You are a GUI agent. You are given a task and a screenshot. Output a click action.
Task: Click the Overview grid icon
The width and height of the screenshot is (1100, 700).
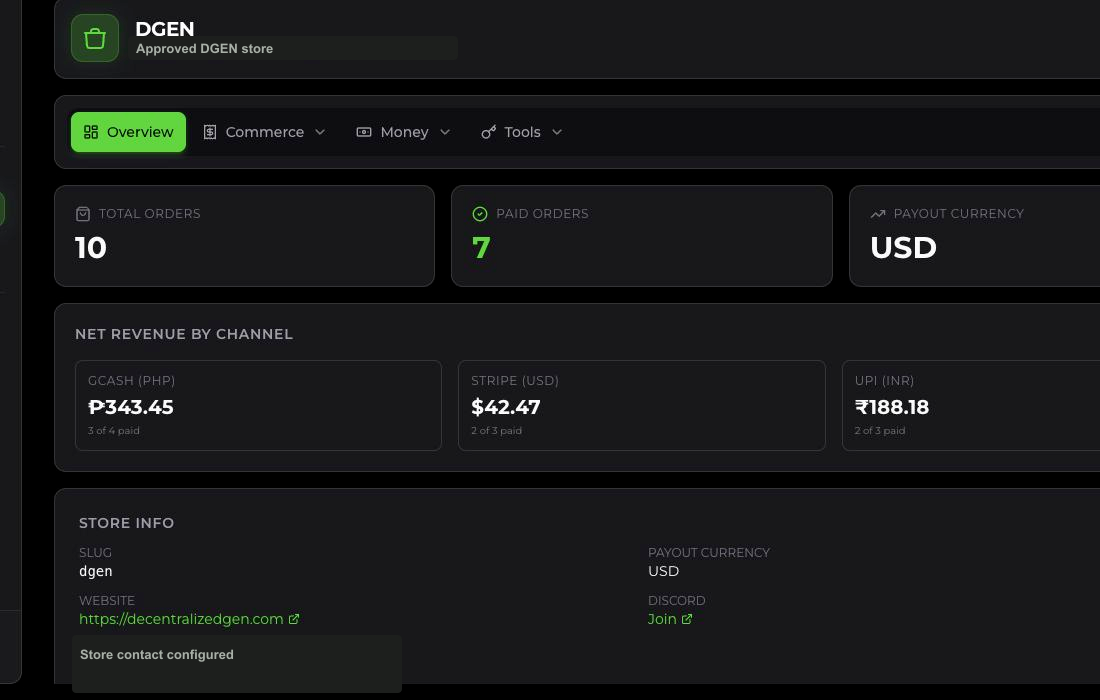(91, 132)
